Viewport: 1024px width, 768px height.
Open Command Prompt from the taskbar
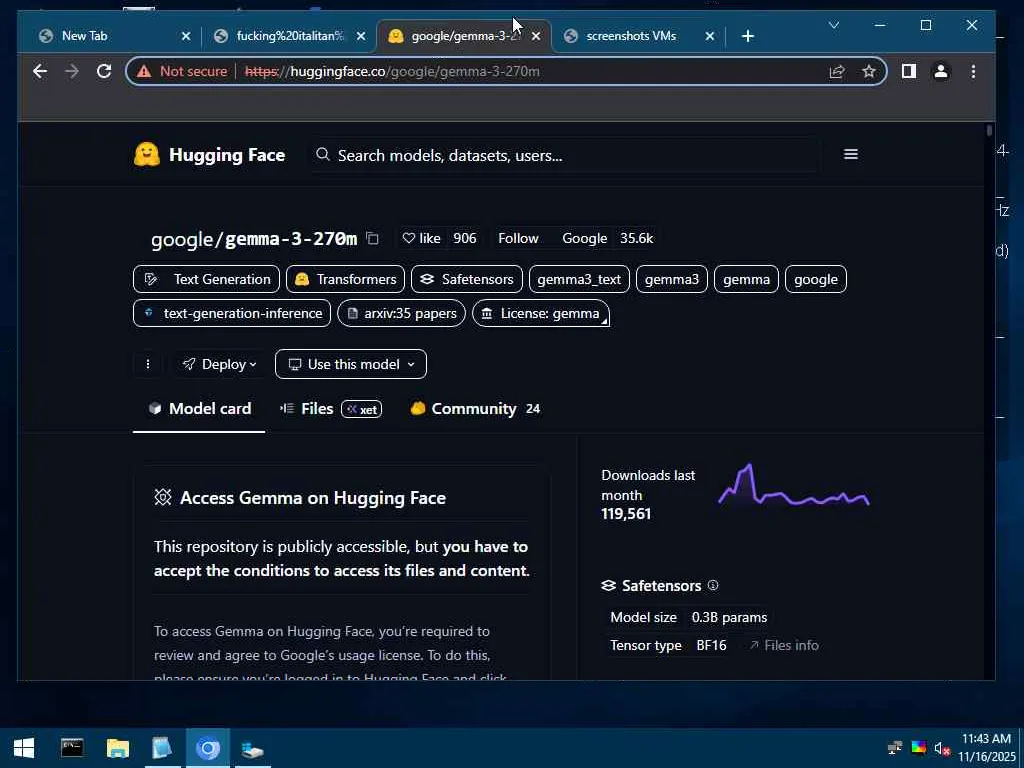72,748
